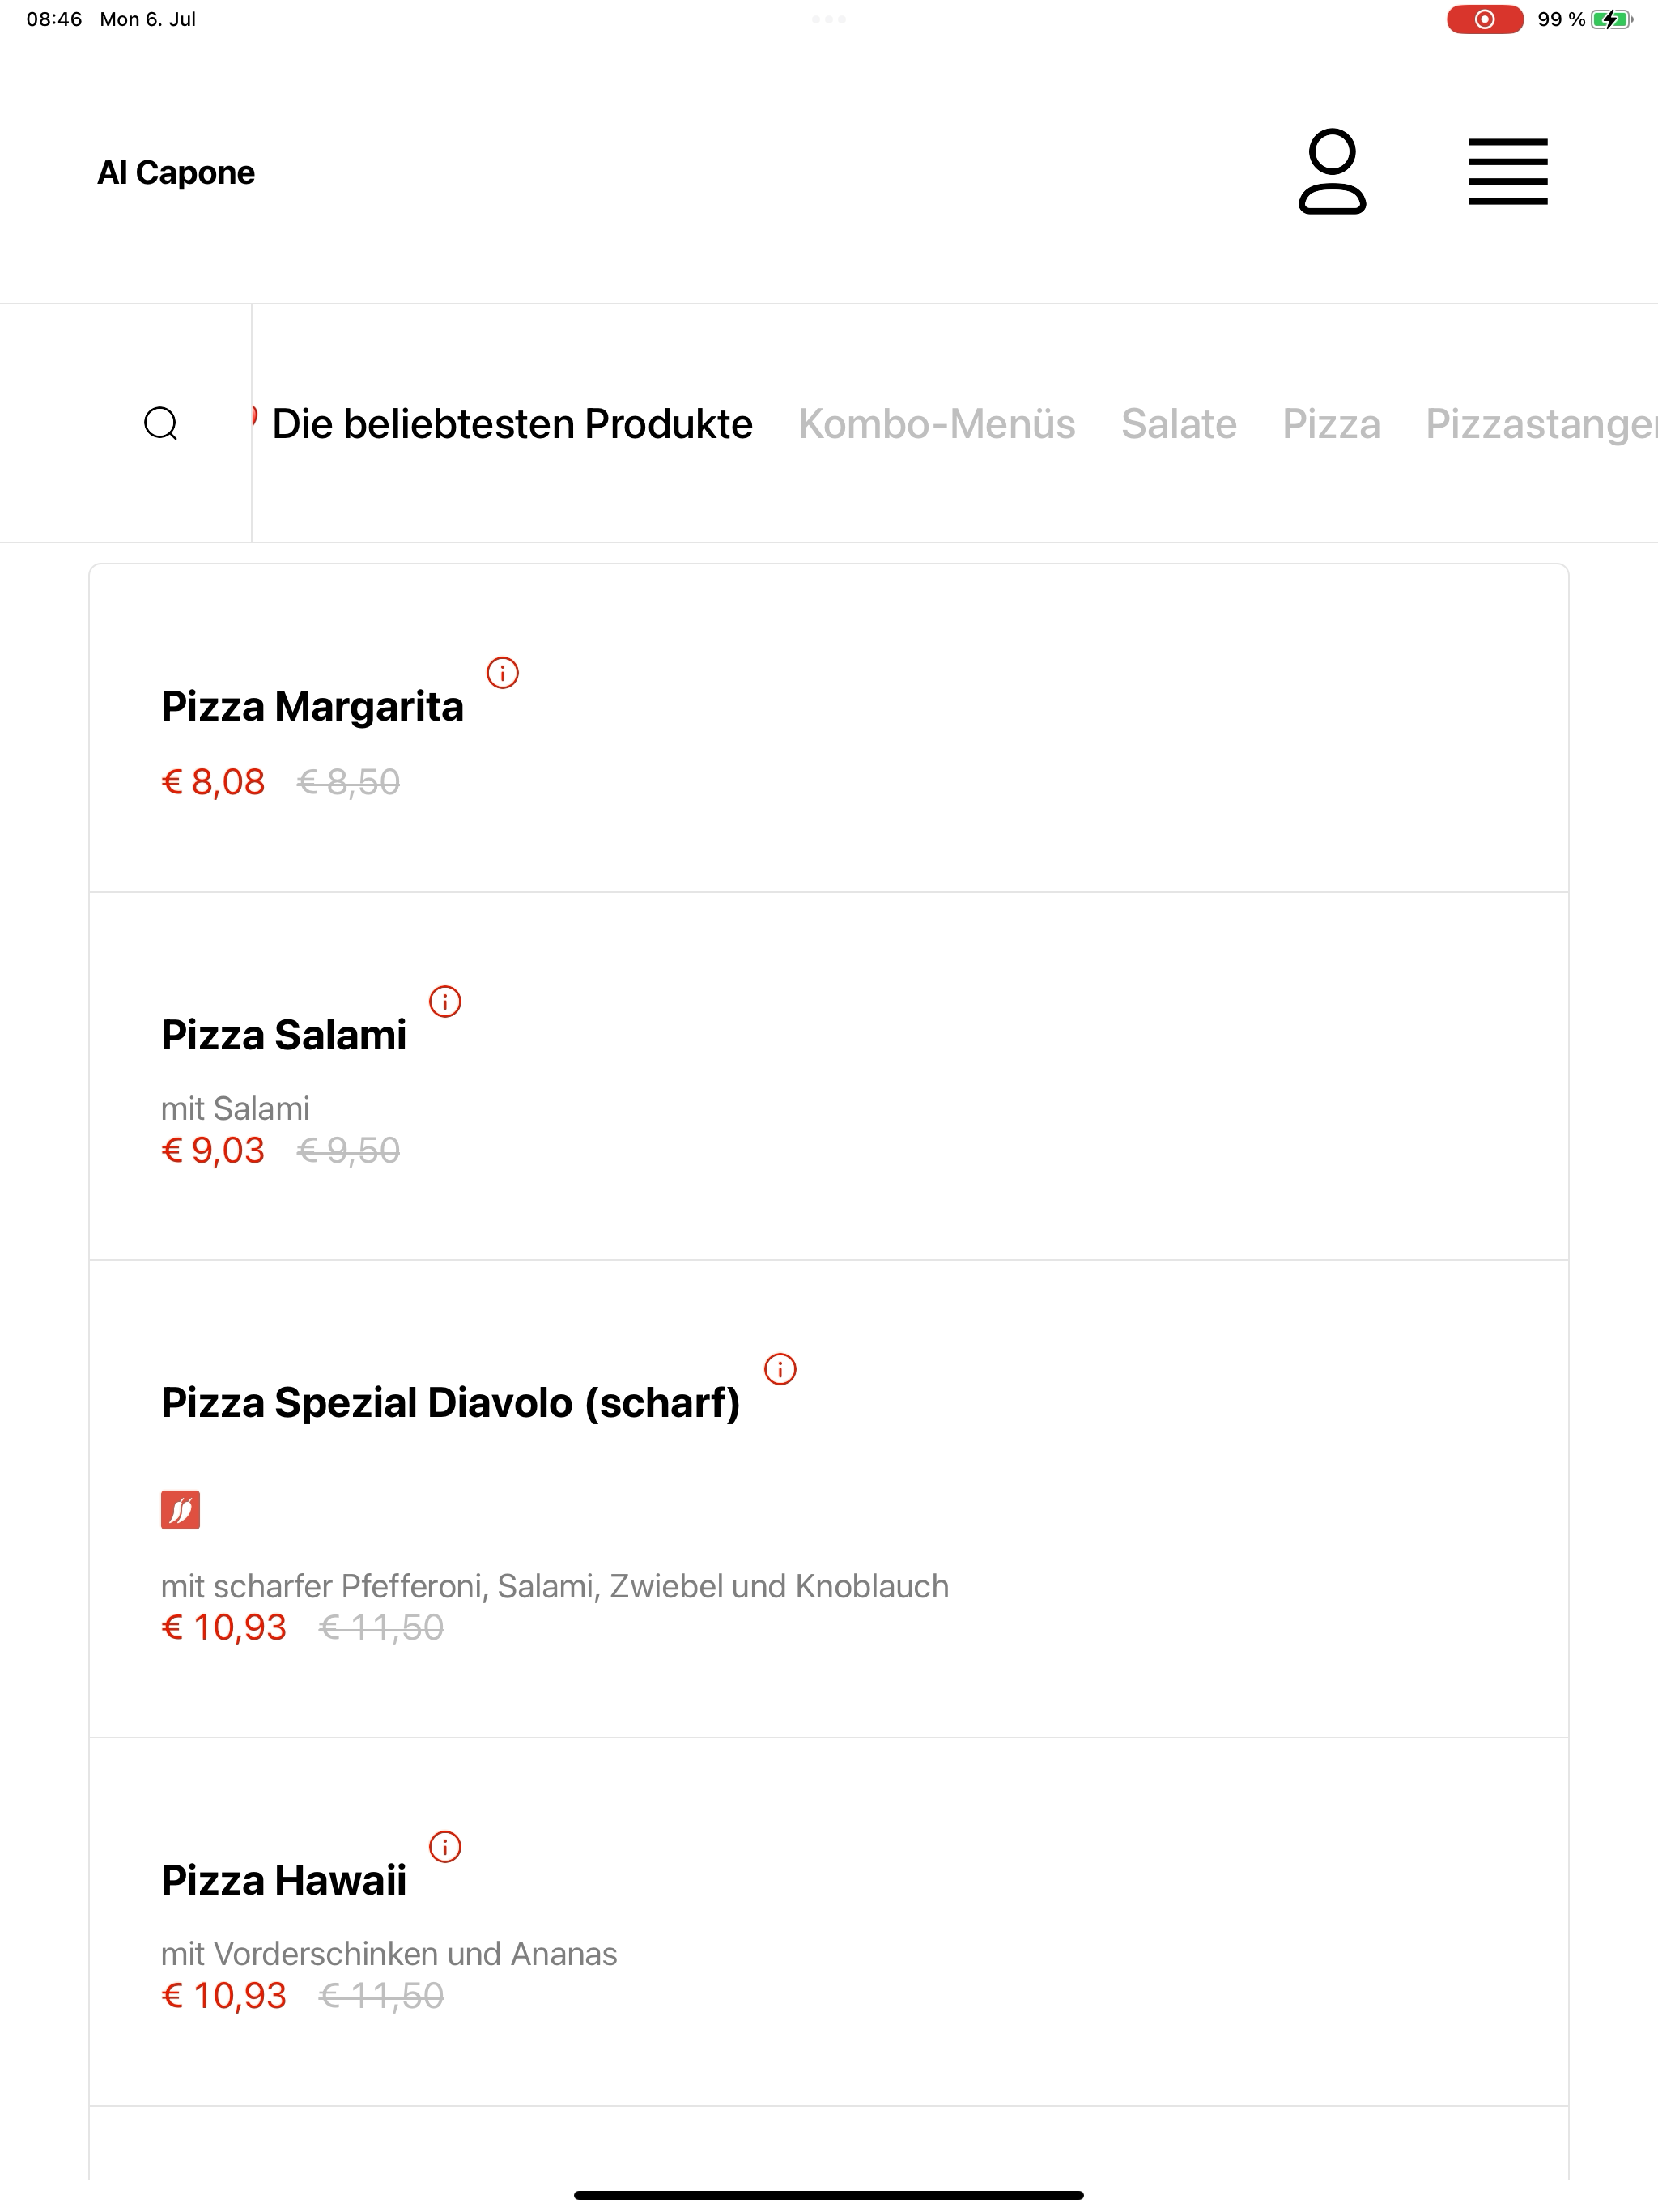1658x2212 pixels.
Task: Show info for Pizza Hawaii
Action: [445, 1847]
